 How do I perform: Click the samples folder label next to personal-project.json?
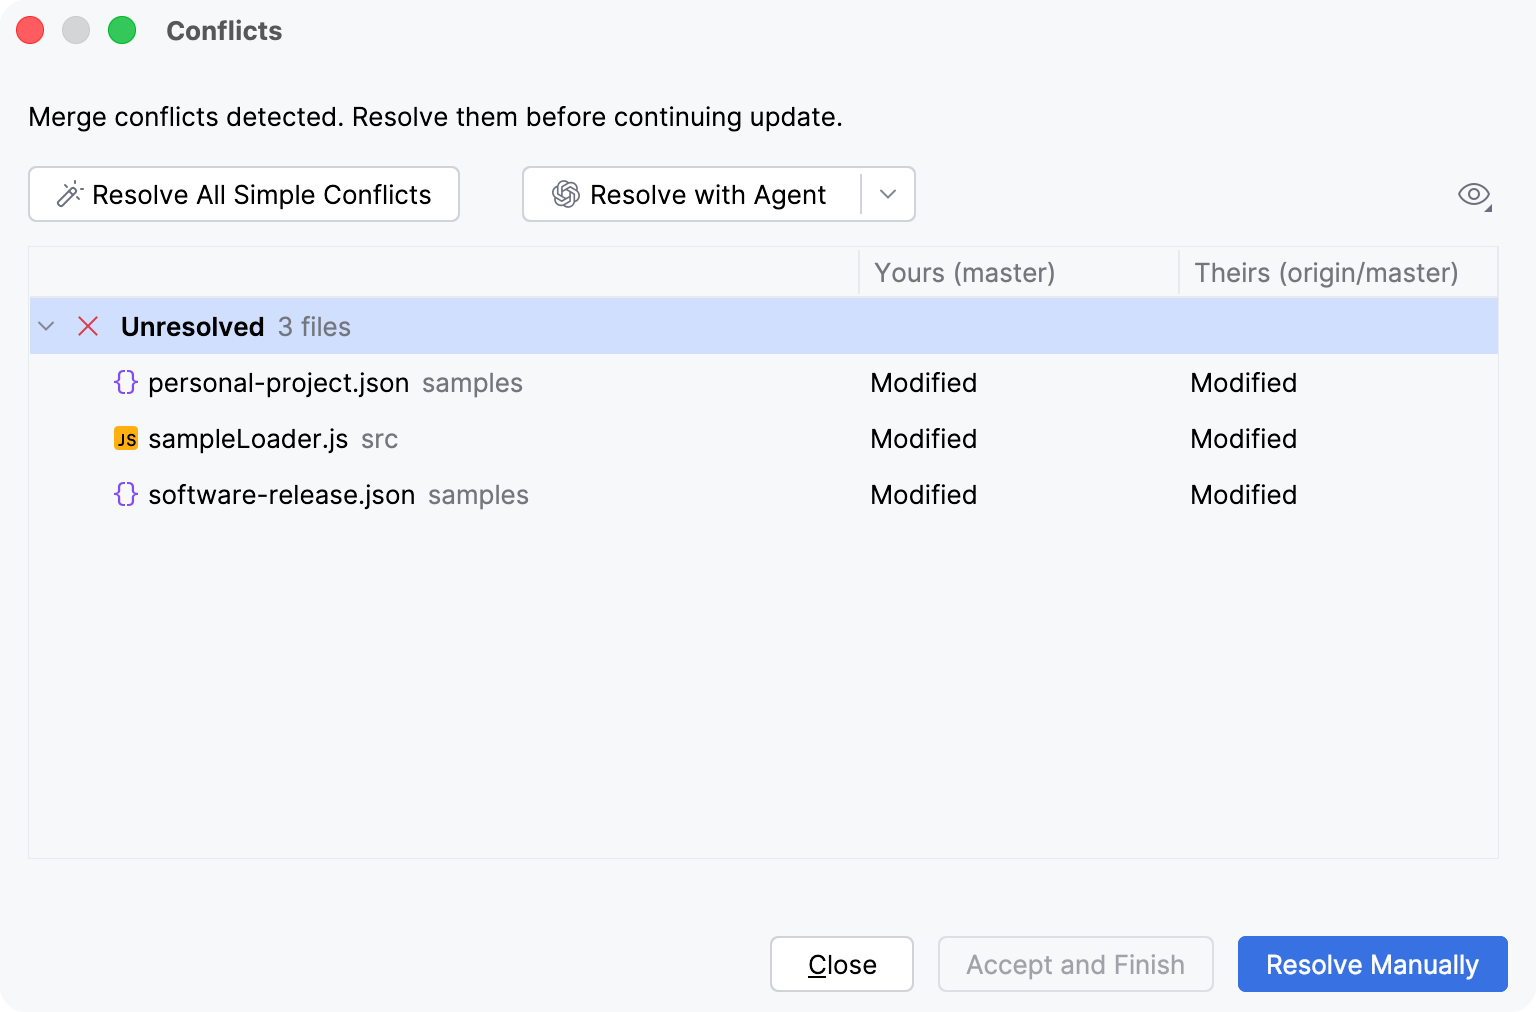pos(472,383)
